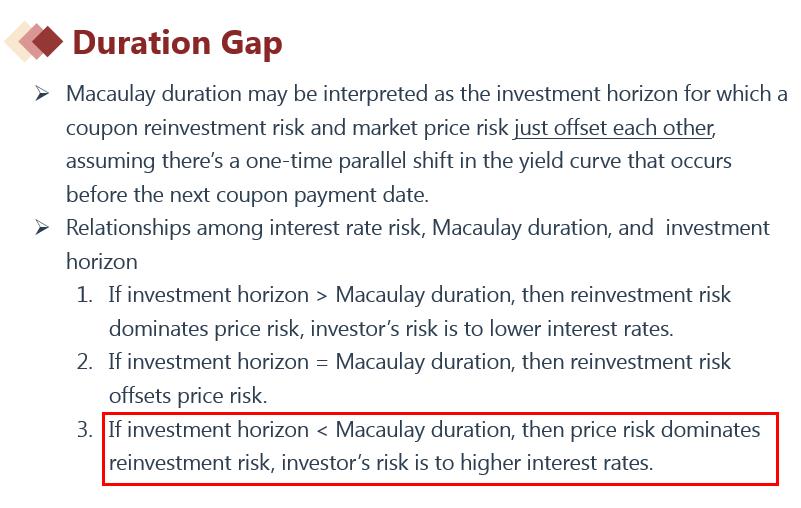Click the list number "2." marker
Viewport: 801px width, 508px height.
point(85,362)
